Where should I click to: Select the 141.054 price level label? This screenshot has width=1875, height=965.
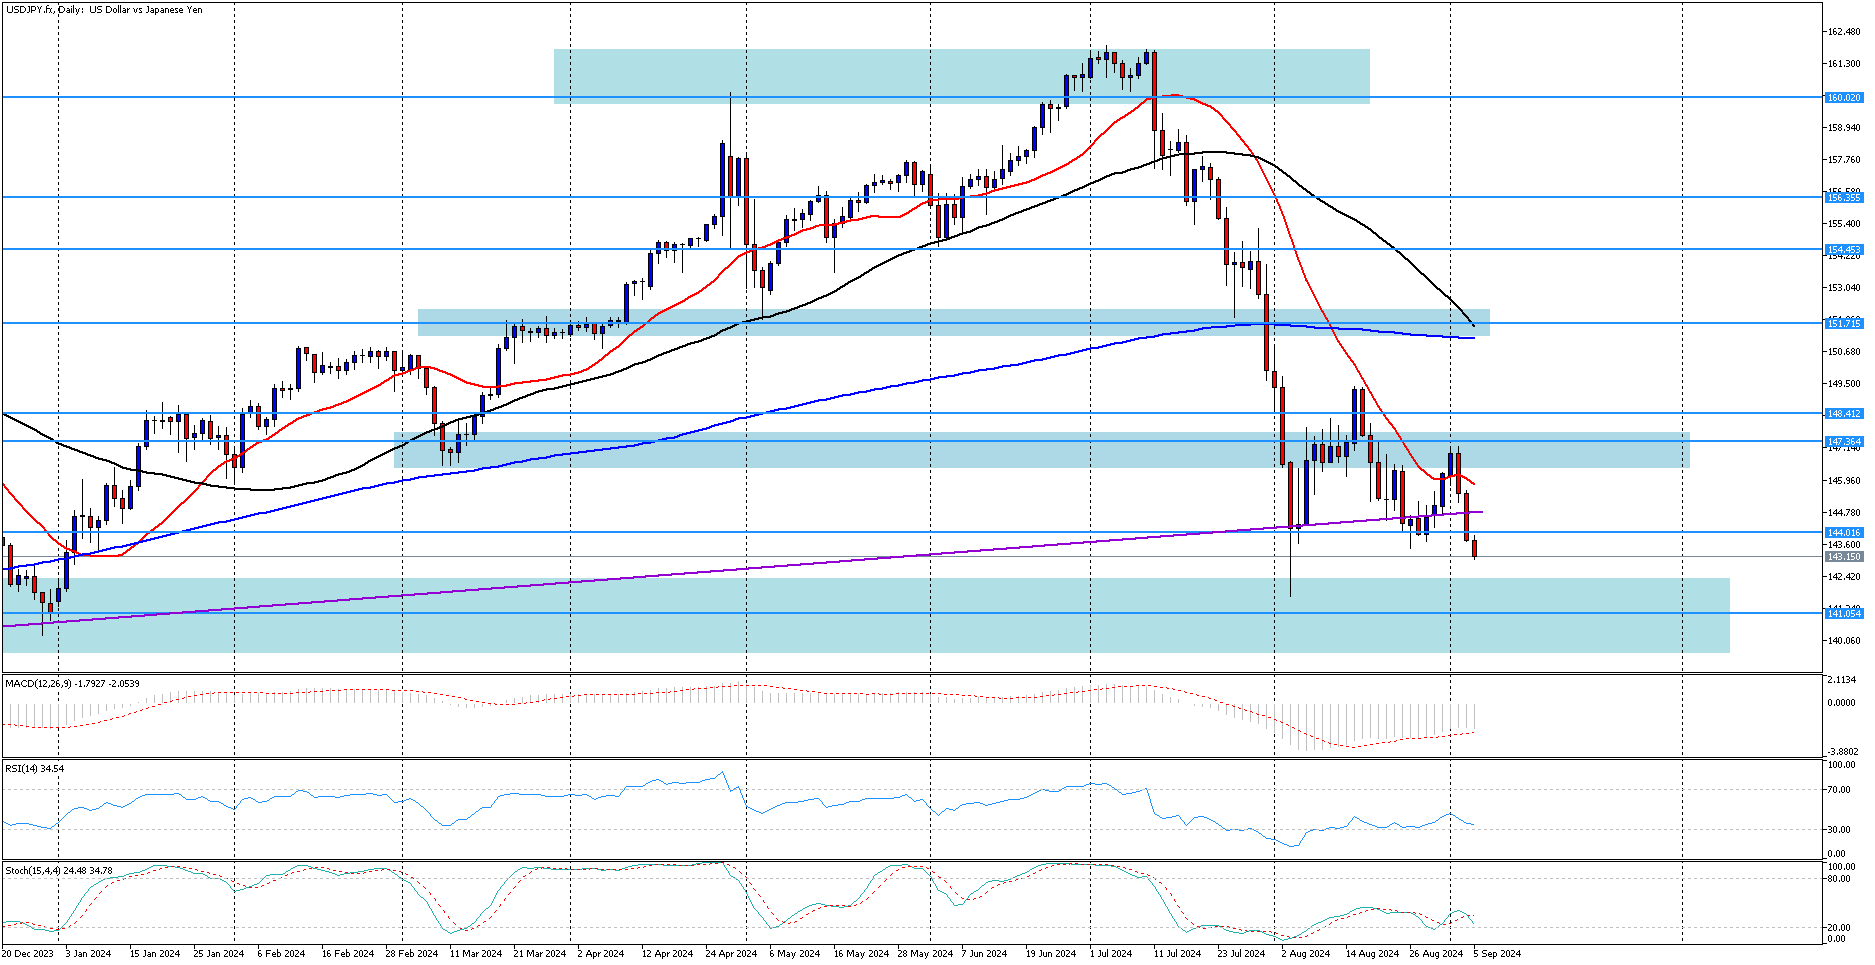(1843, 613)
